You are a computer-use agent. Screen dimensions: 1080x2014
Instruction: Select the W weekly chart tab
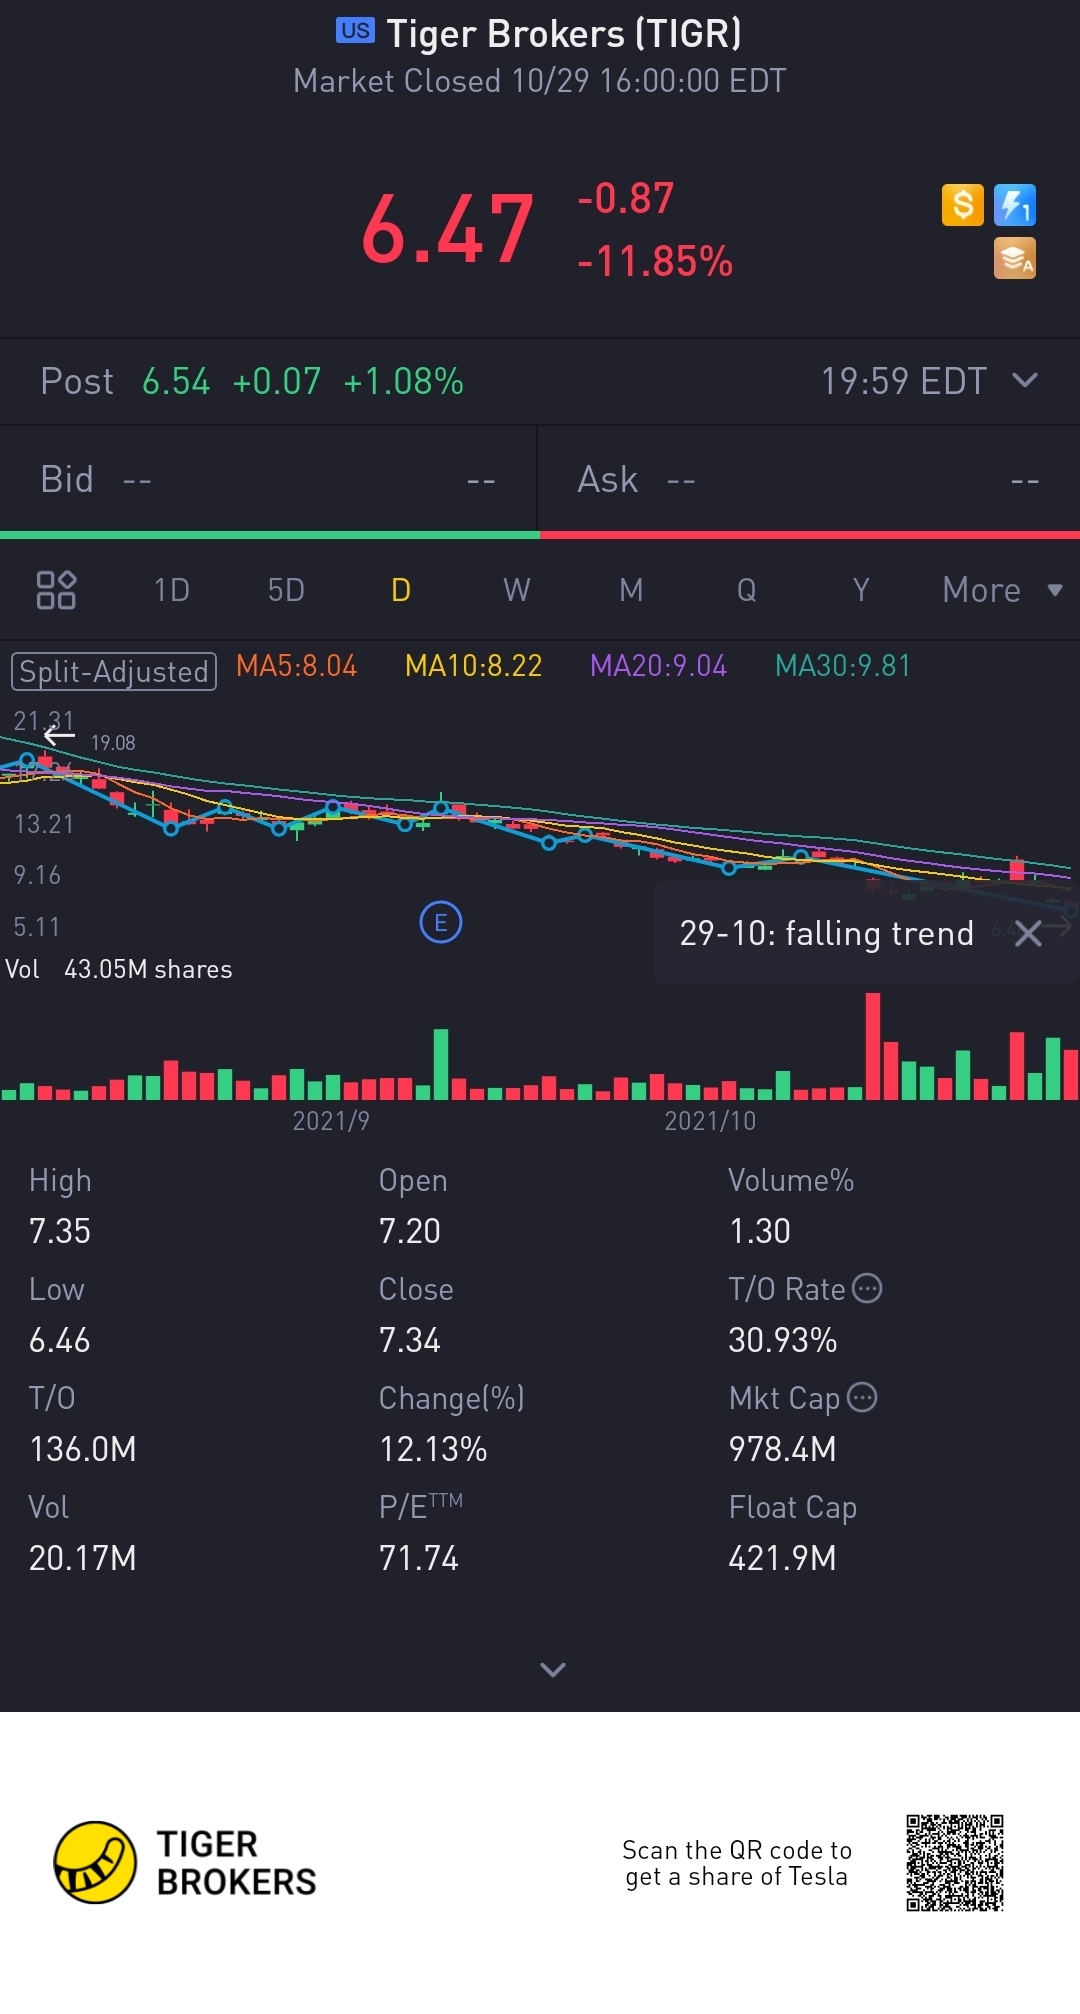point(516,590)
